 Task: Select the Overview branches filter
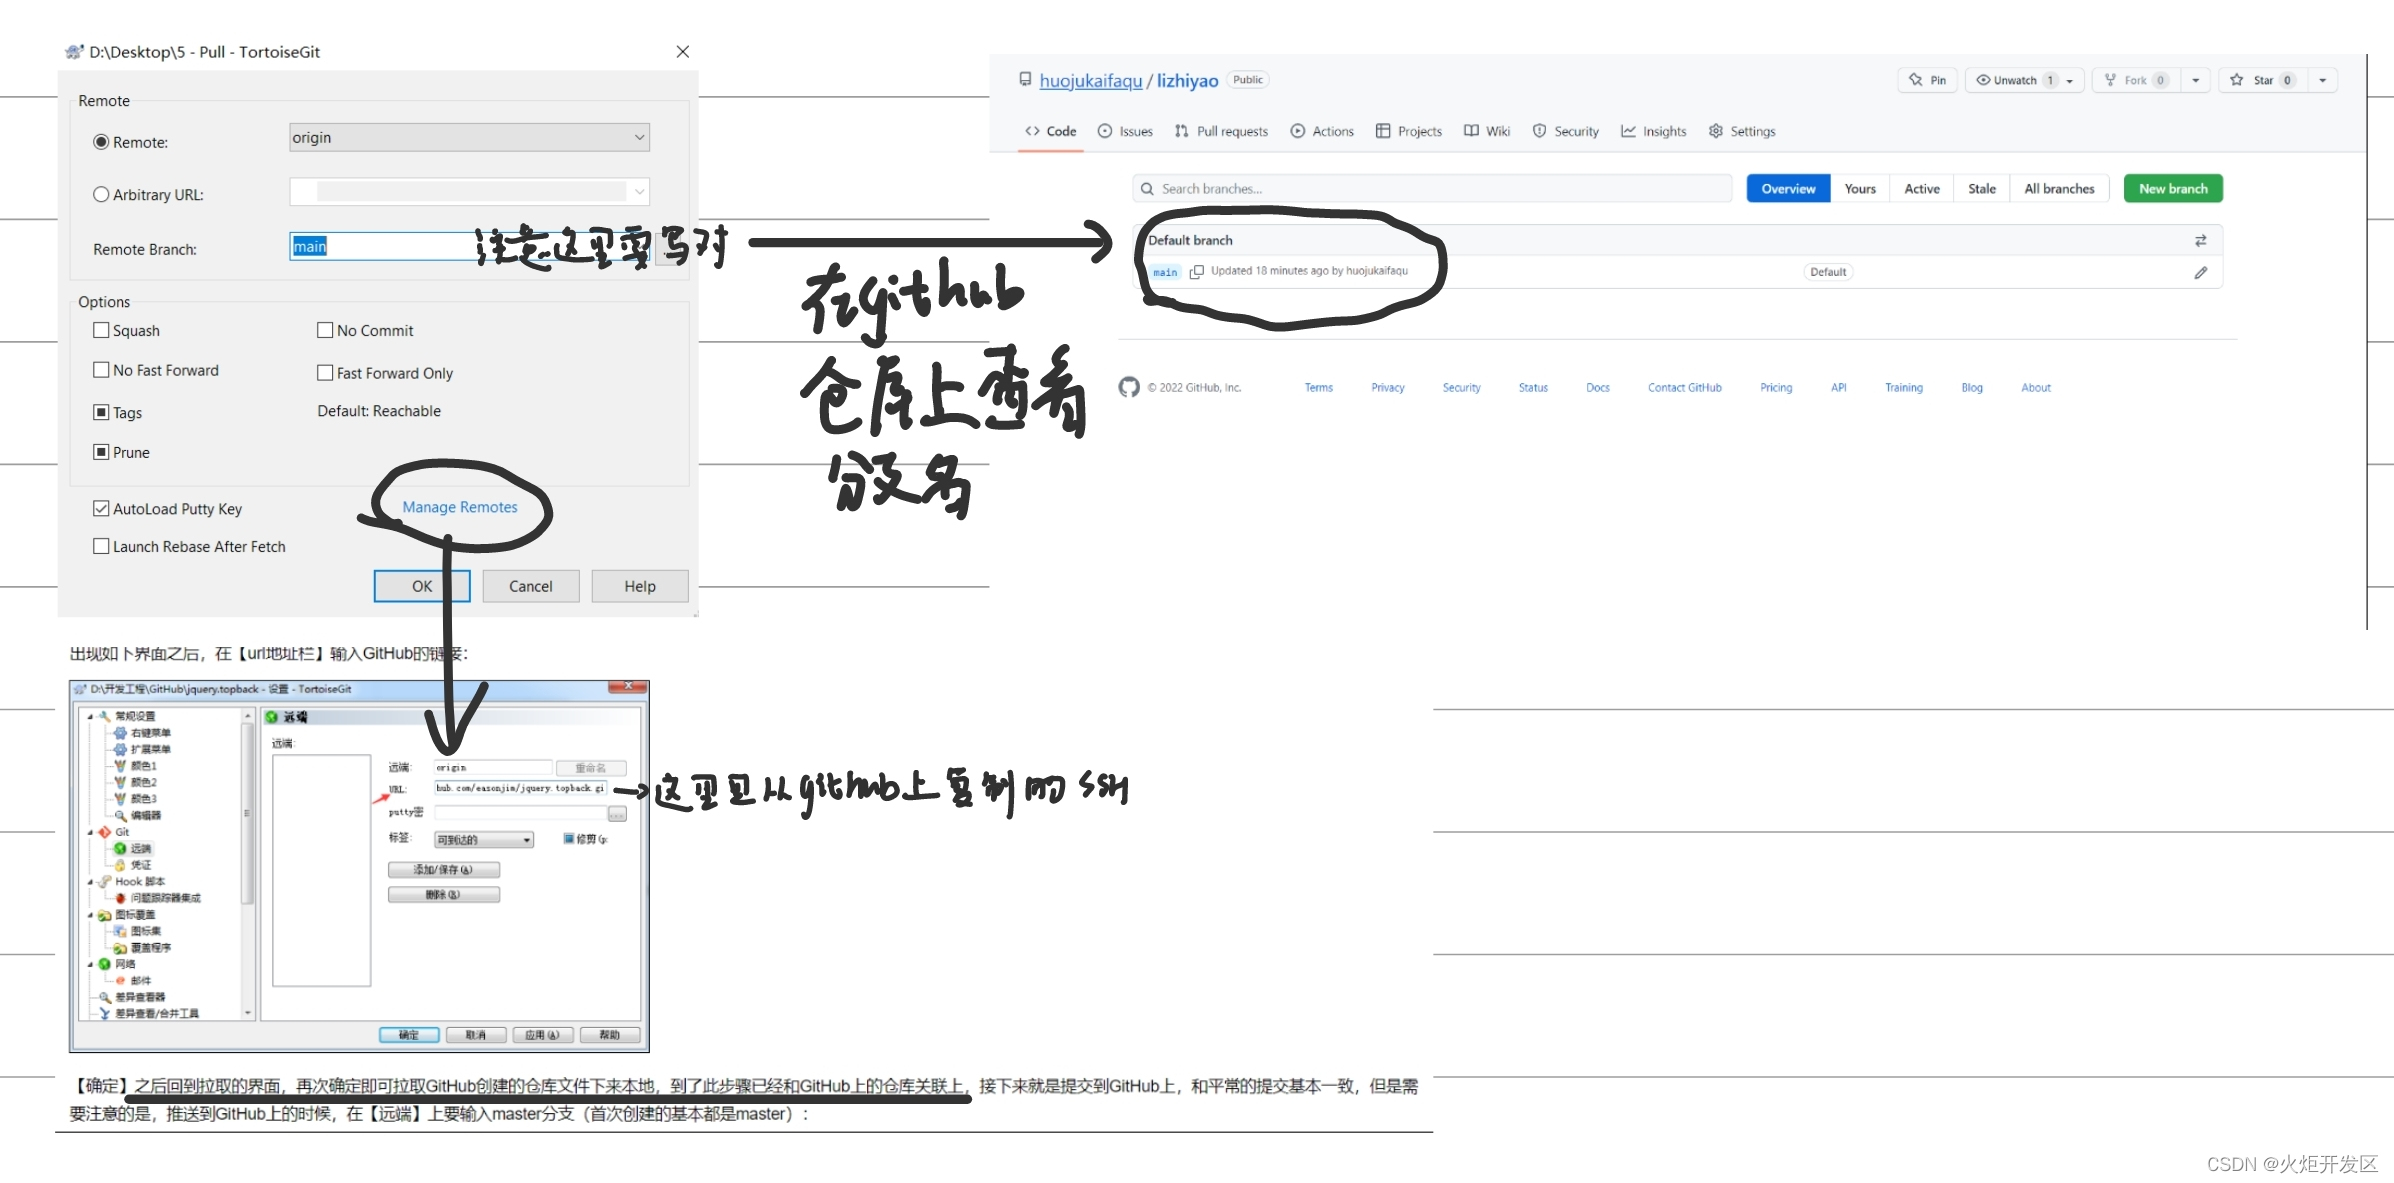click(x=1788, y=189)
